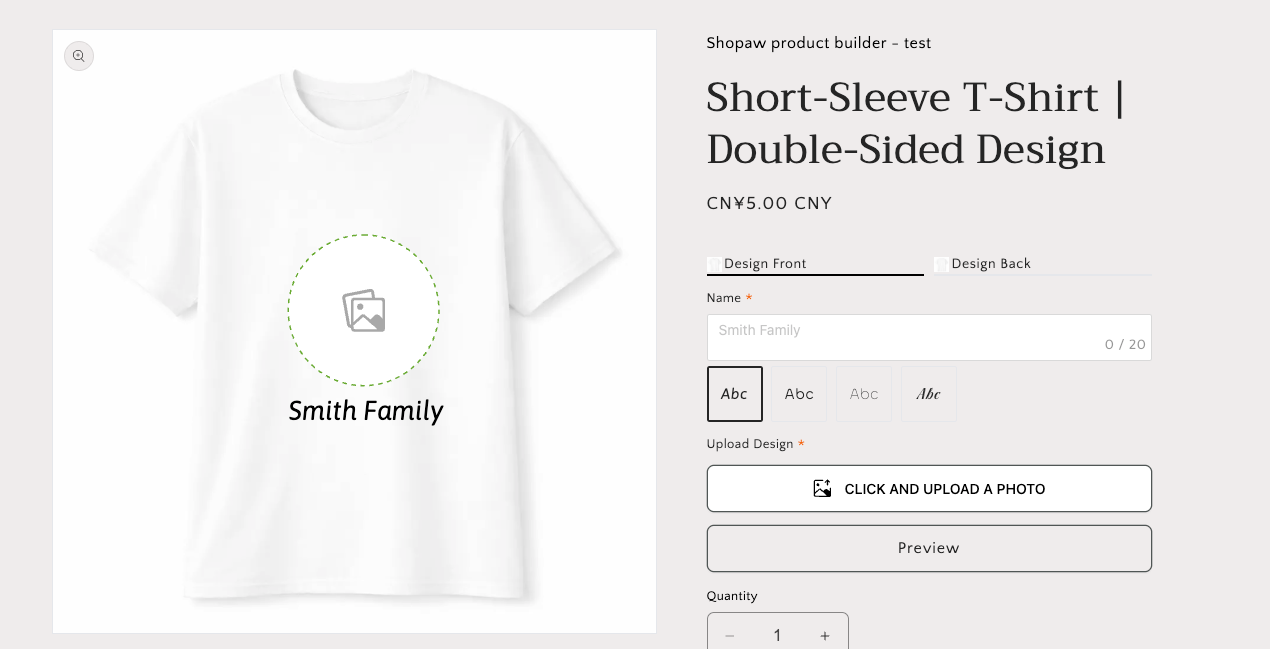1270x649 pixels.
Task: Click the upload photo icon with sparkle
Action: pos(822,488)
